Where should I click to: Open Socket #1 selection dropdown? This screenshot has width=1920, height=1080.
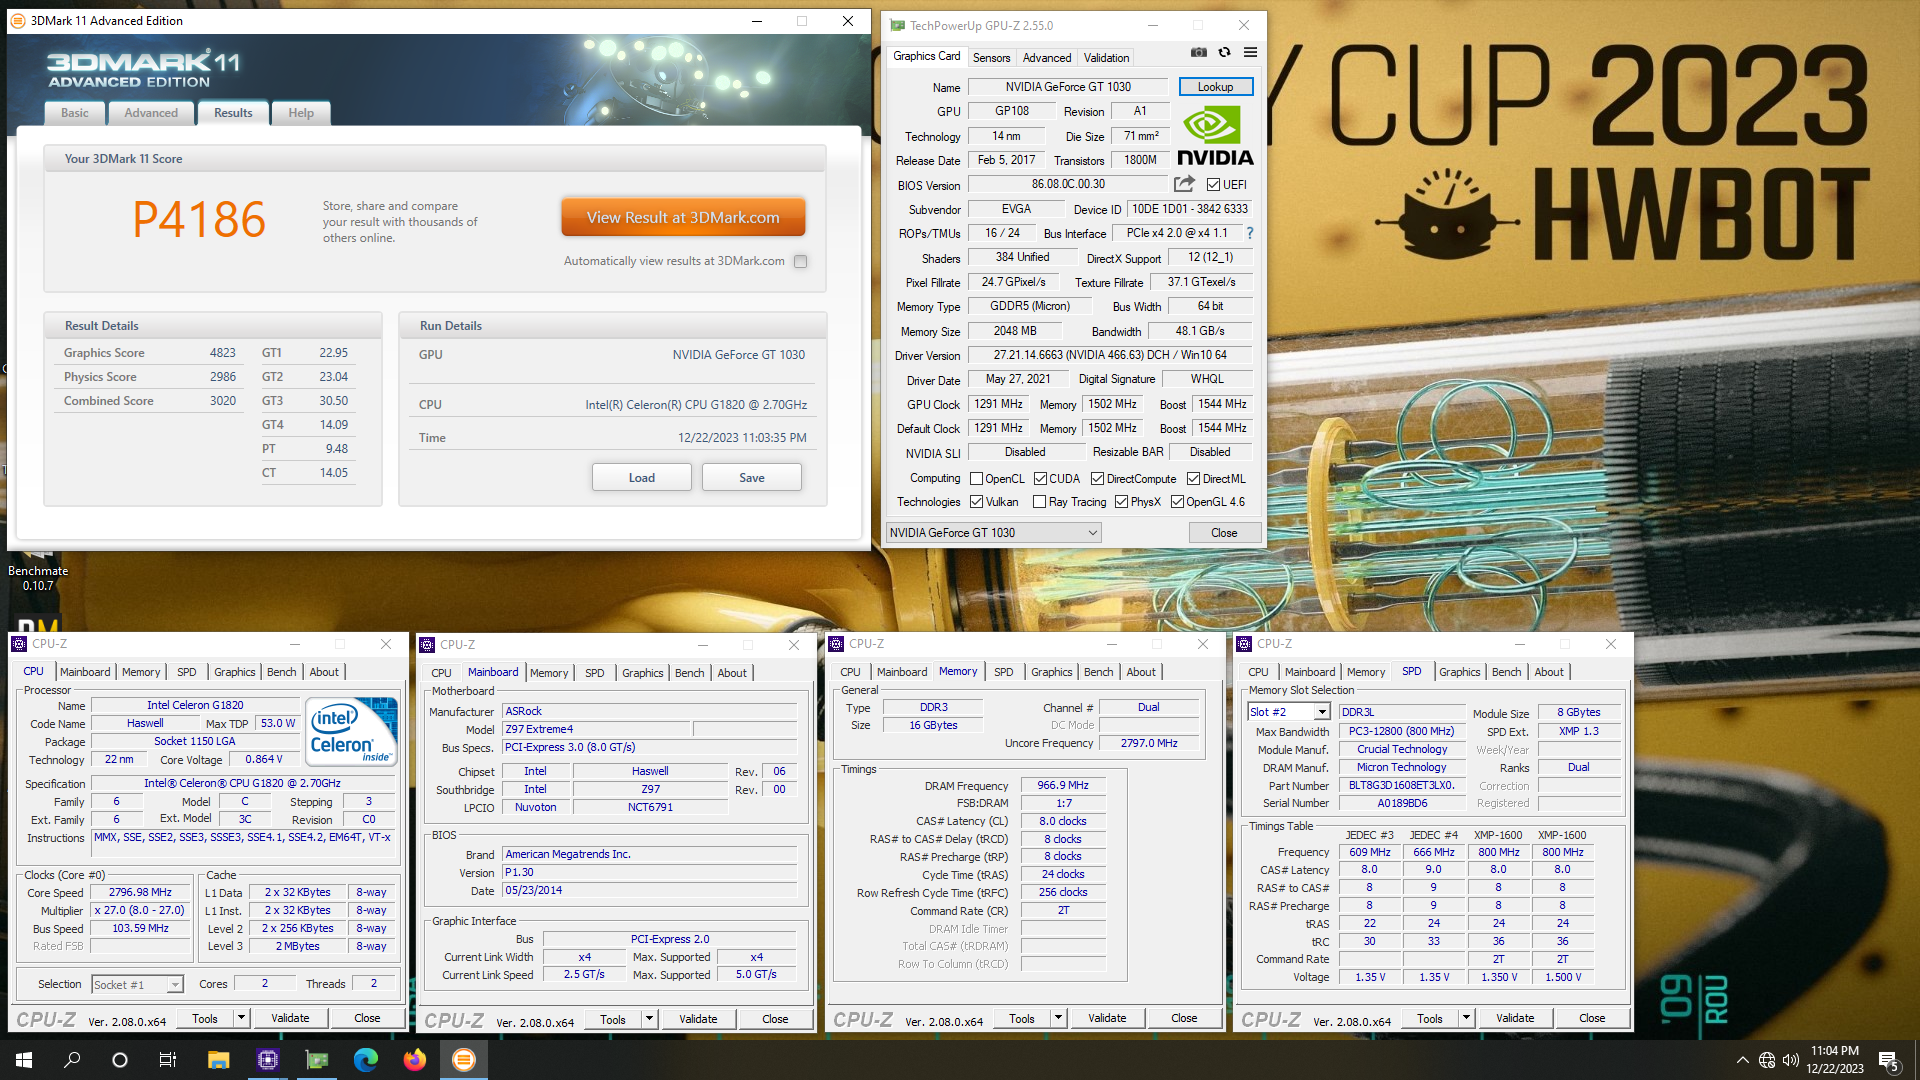pos(137,985)
